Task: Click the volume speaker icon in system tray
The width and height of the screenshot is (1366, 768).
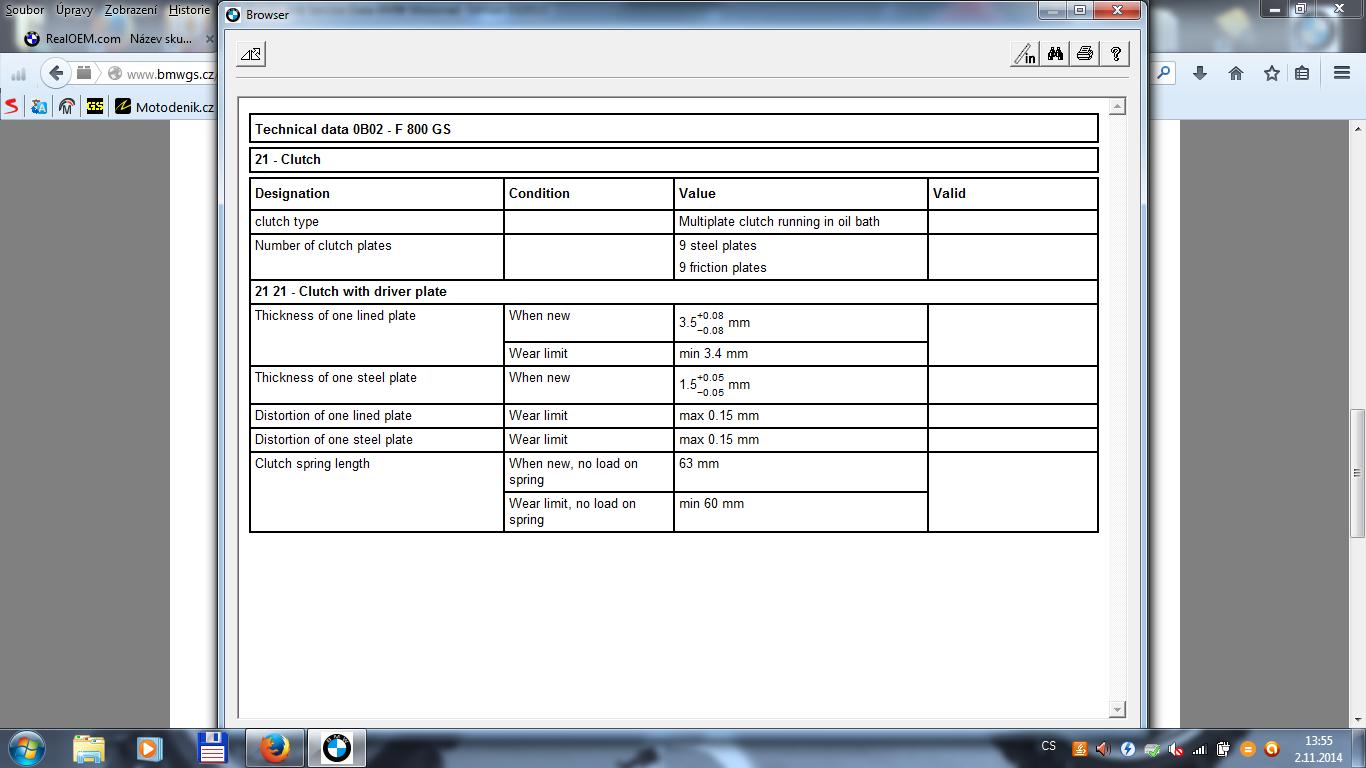Action: (1103, 748)
